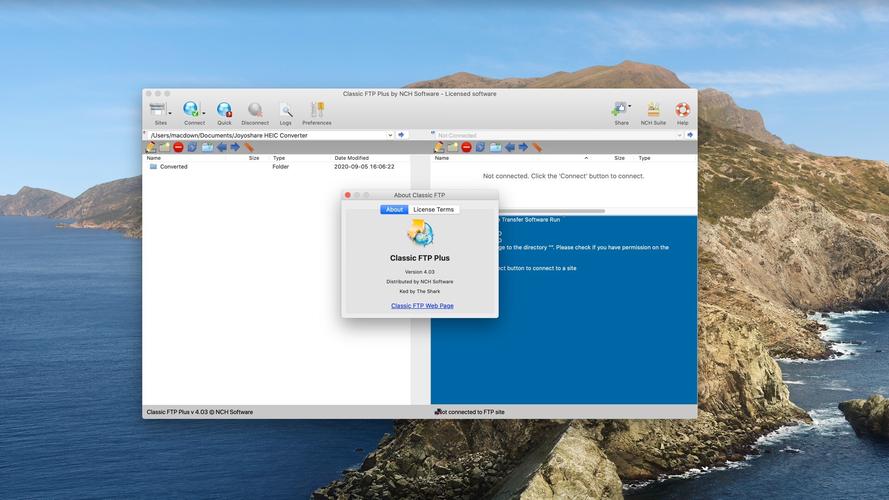
Task: Click red delete icon in local pane
Action: click(x=179, y=147)
